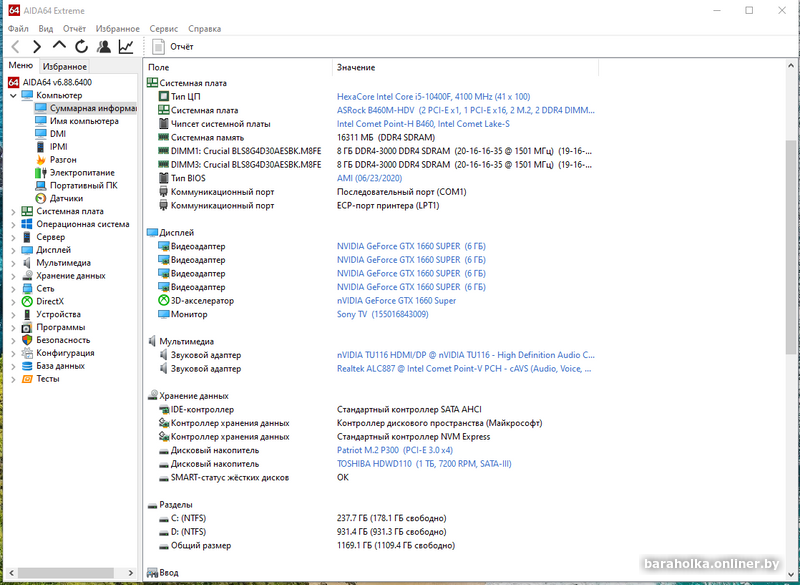Click the Программы tree icon

click(x=27, y=327)
